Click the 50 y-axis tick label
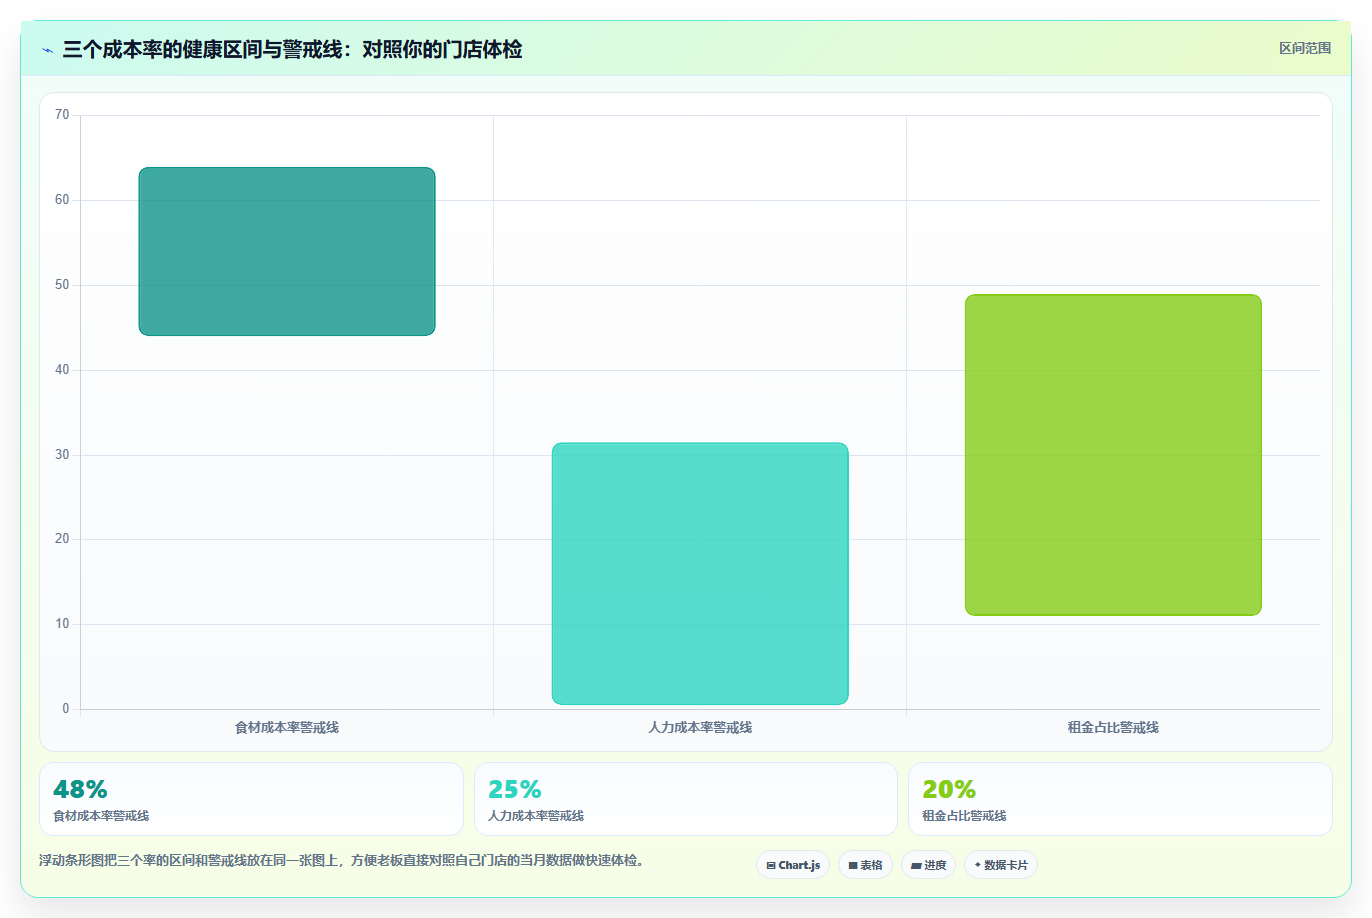 click(62, 285)
